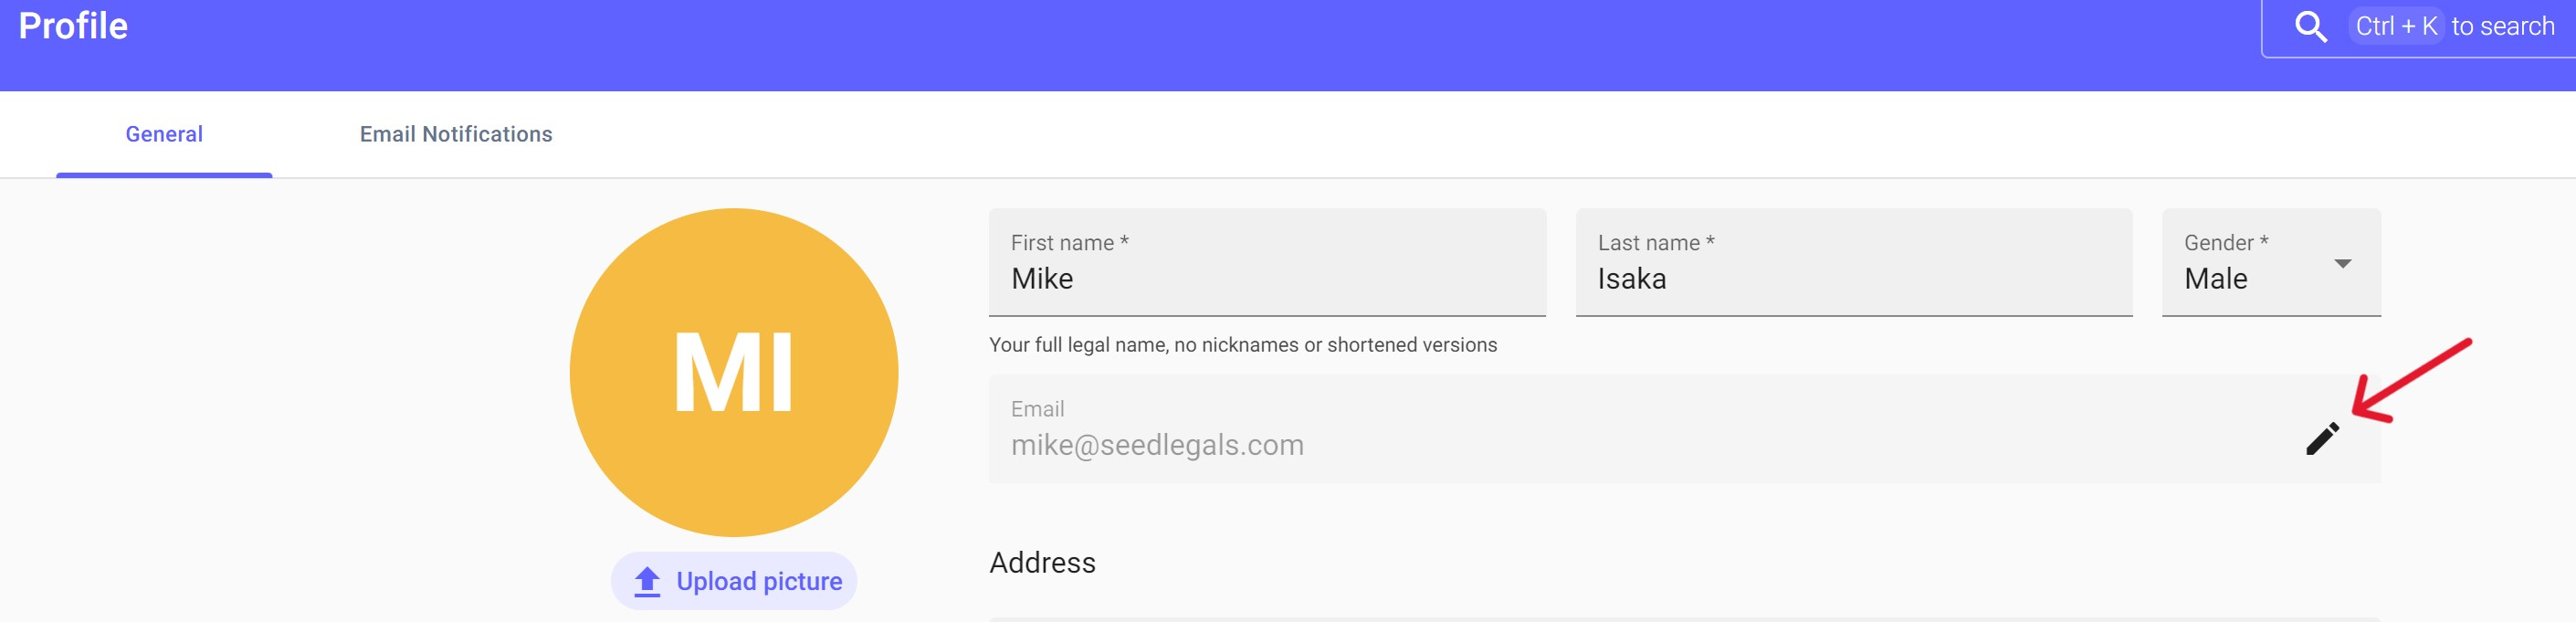Focus the Last name field containing Isaka
This screenshot has width=2576, height=622.
click(x=1853, y=279)
